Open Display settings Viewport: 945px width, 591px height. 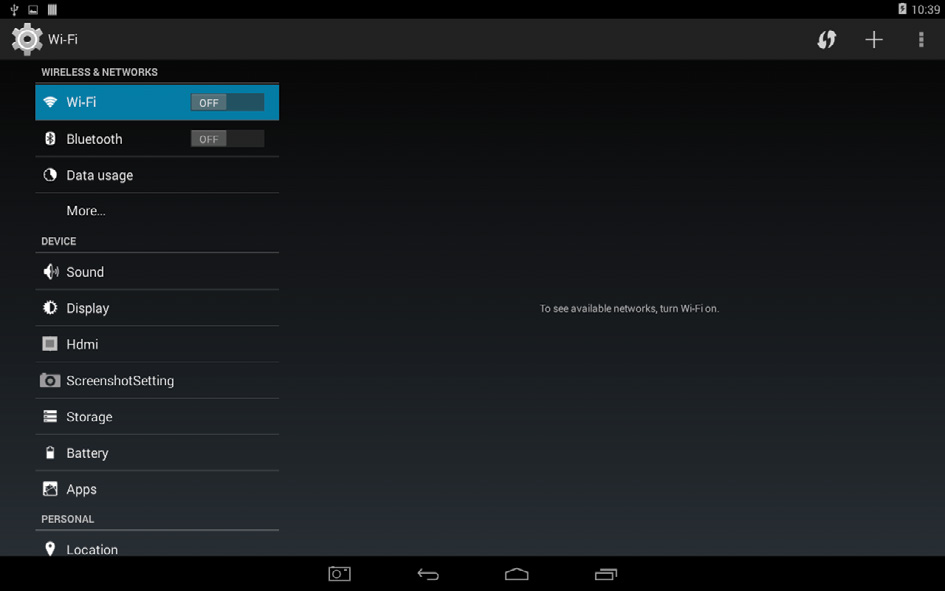(x=157, y=308)
